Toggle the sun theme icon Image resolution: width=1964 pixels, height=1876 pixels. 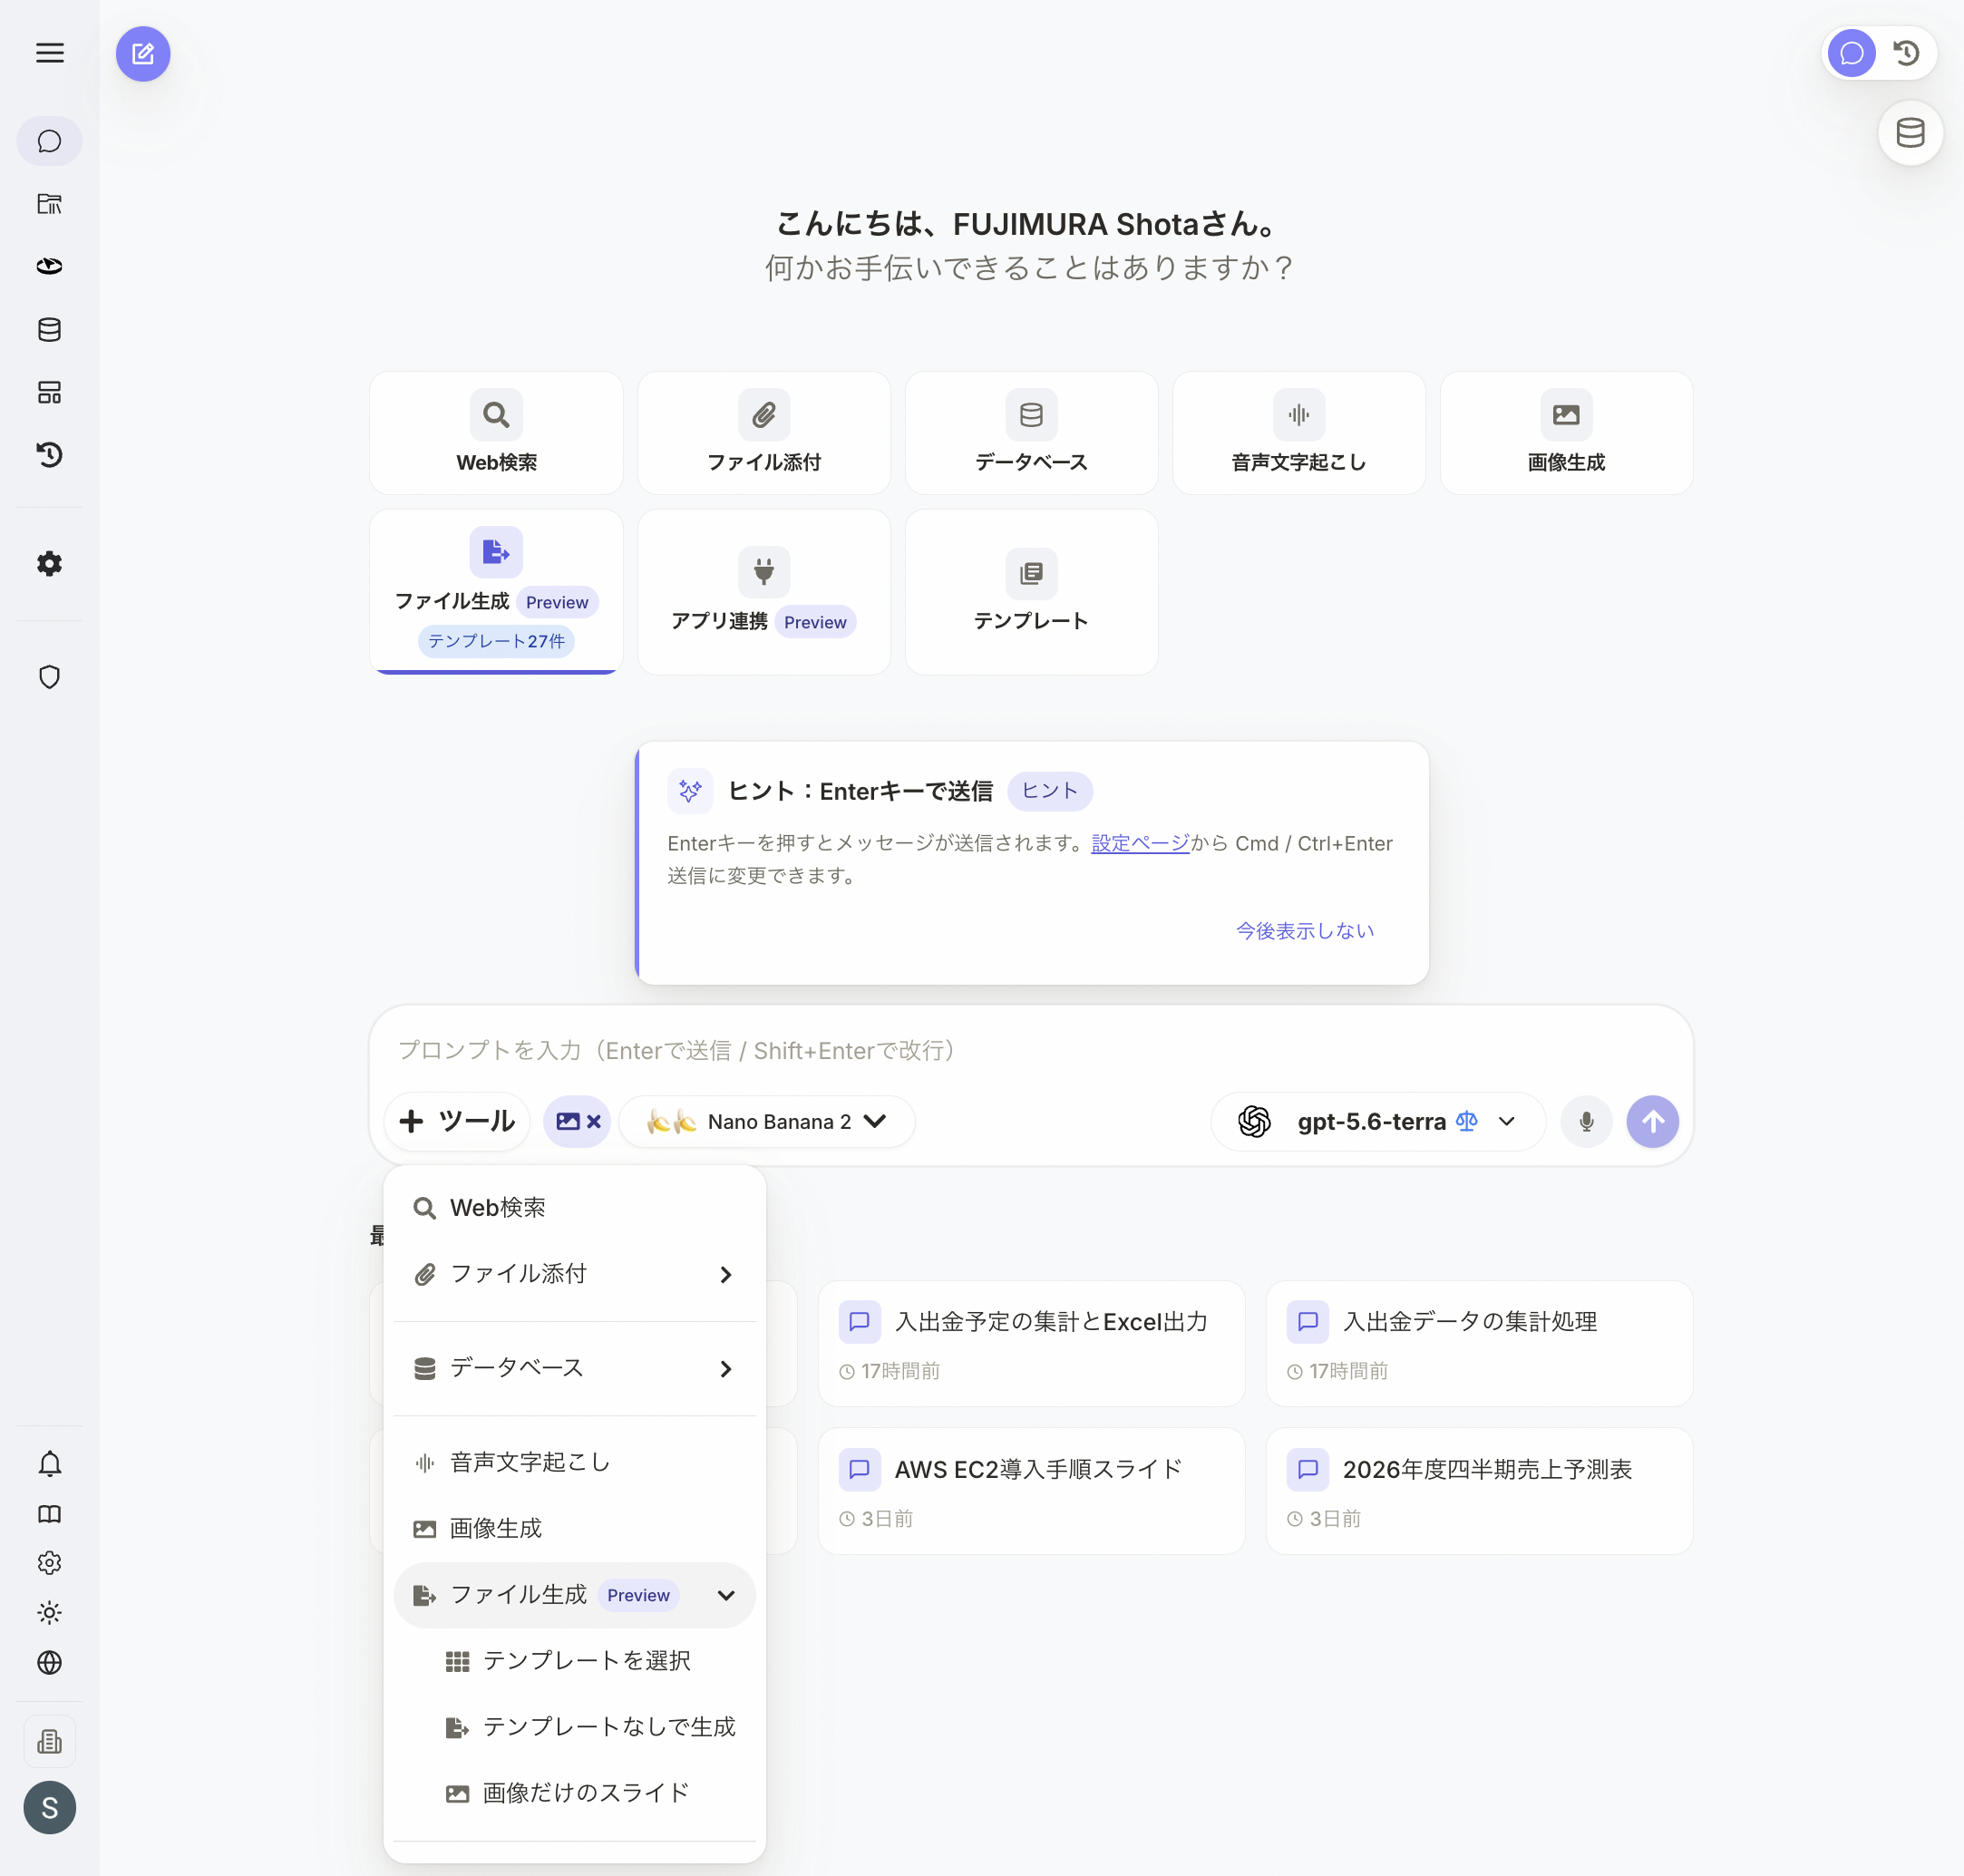point(49,1612)
